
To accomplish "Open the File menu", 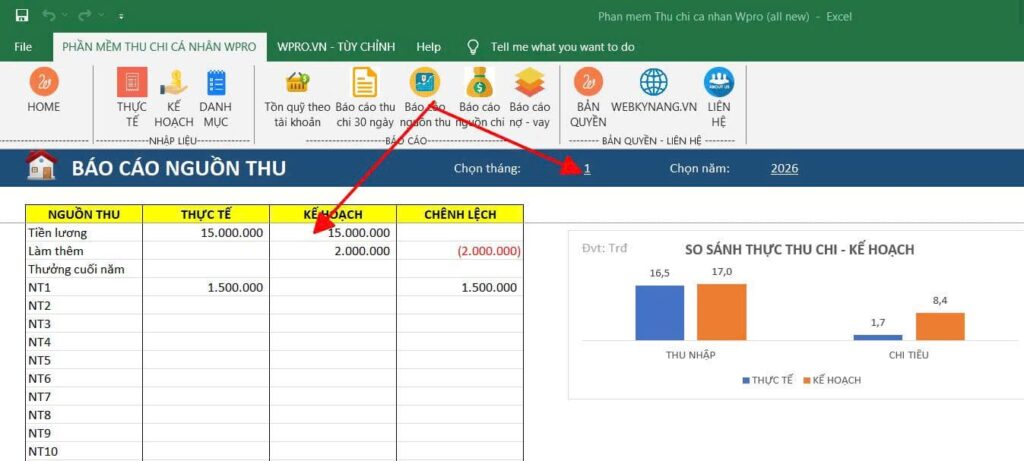I will coord(23,47).
